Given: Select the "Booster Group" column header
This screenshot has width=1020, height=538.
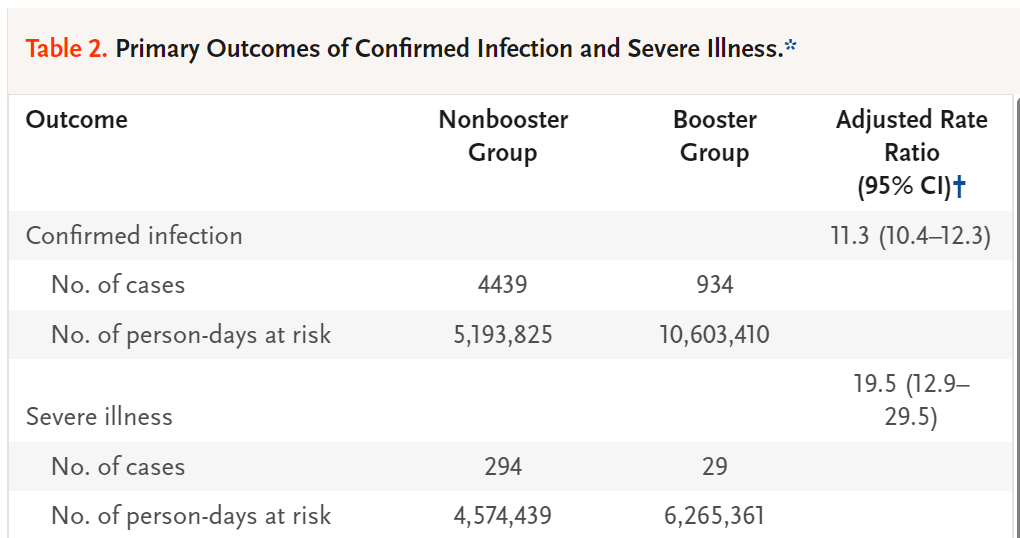Looking at the screenshot, I should [714, 136].
